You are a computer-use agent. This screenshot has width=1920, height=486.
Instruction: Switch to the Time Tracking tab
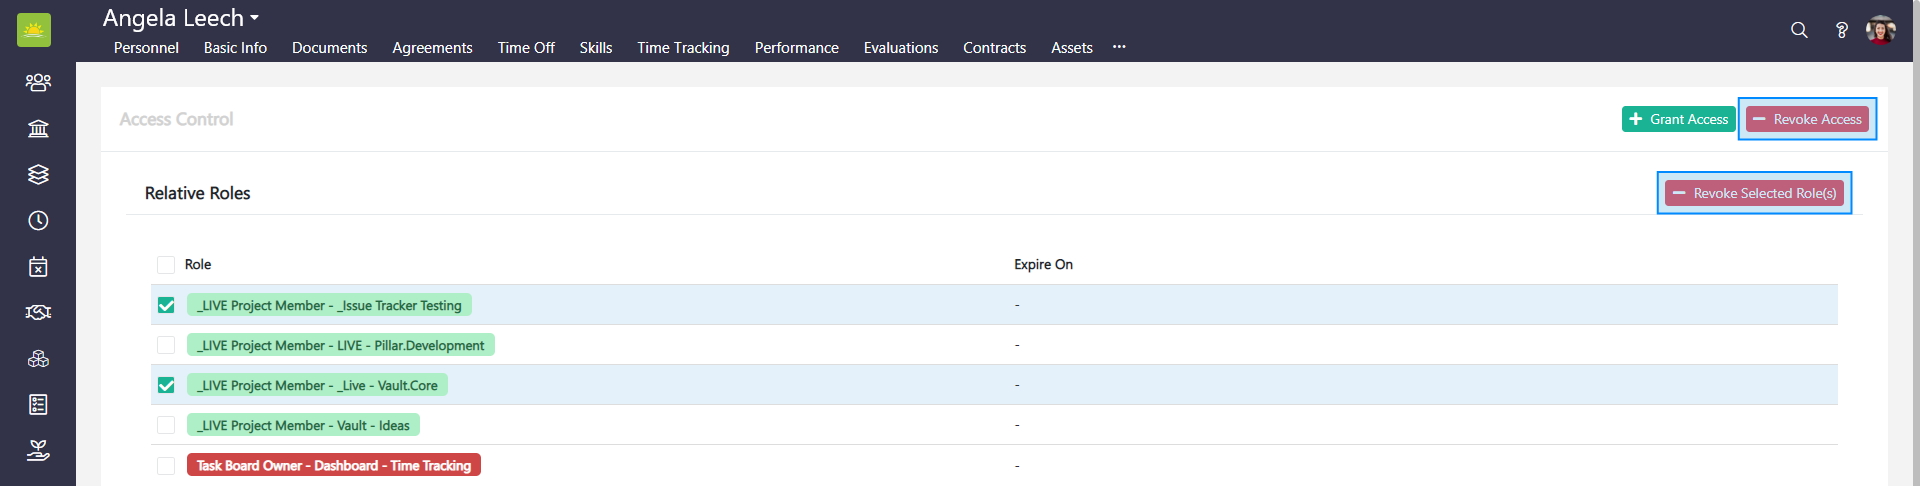click(683, 48)
